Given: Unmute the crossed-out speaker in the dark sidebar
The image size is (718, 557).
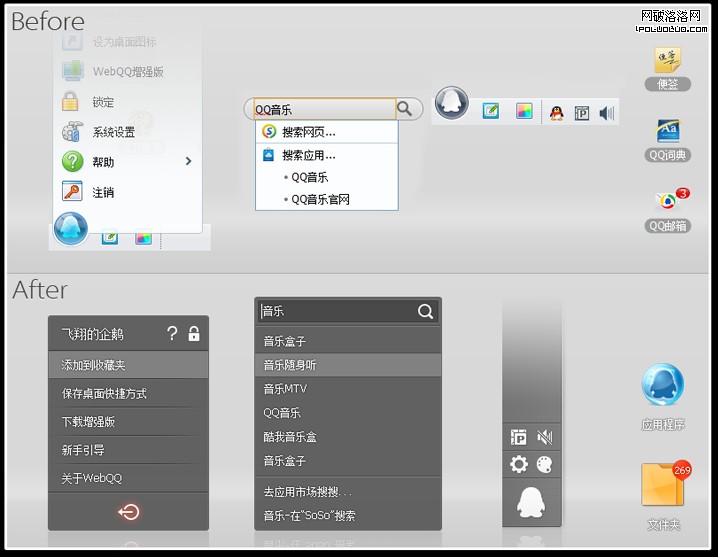Looking at the screenshot, I should [x=545, y=437].
